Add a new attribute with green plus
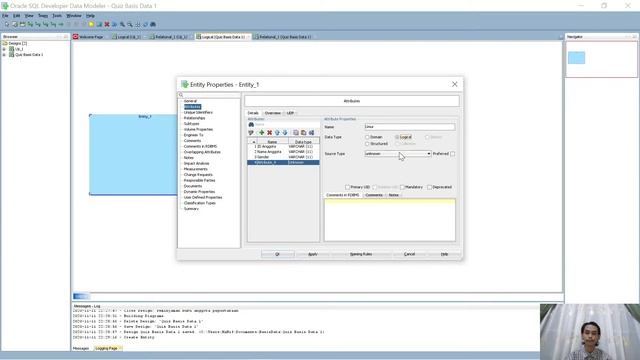This screenshot has height=360, width=640. tap(262, 133)
